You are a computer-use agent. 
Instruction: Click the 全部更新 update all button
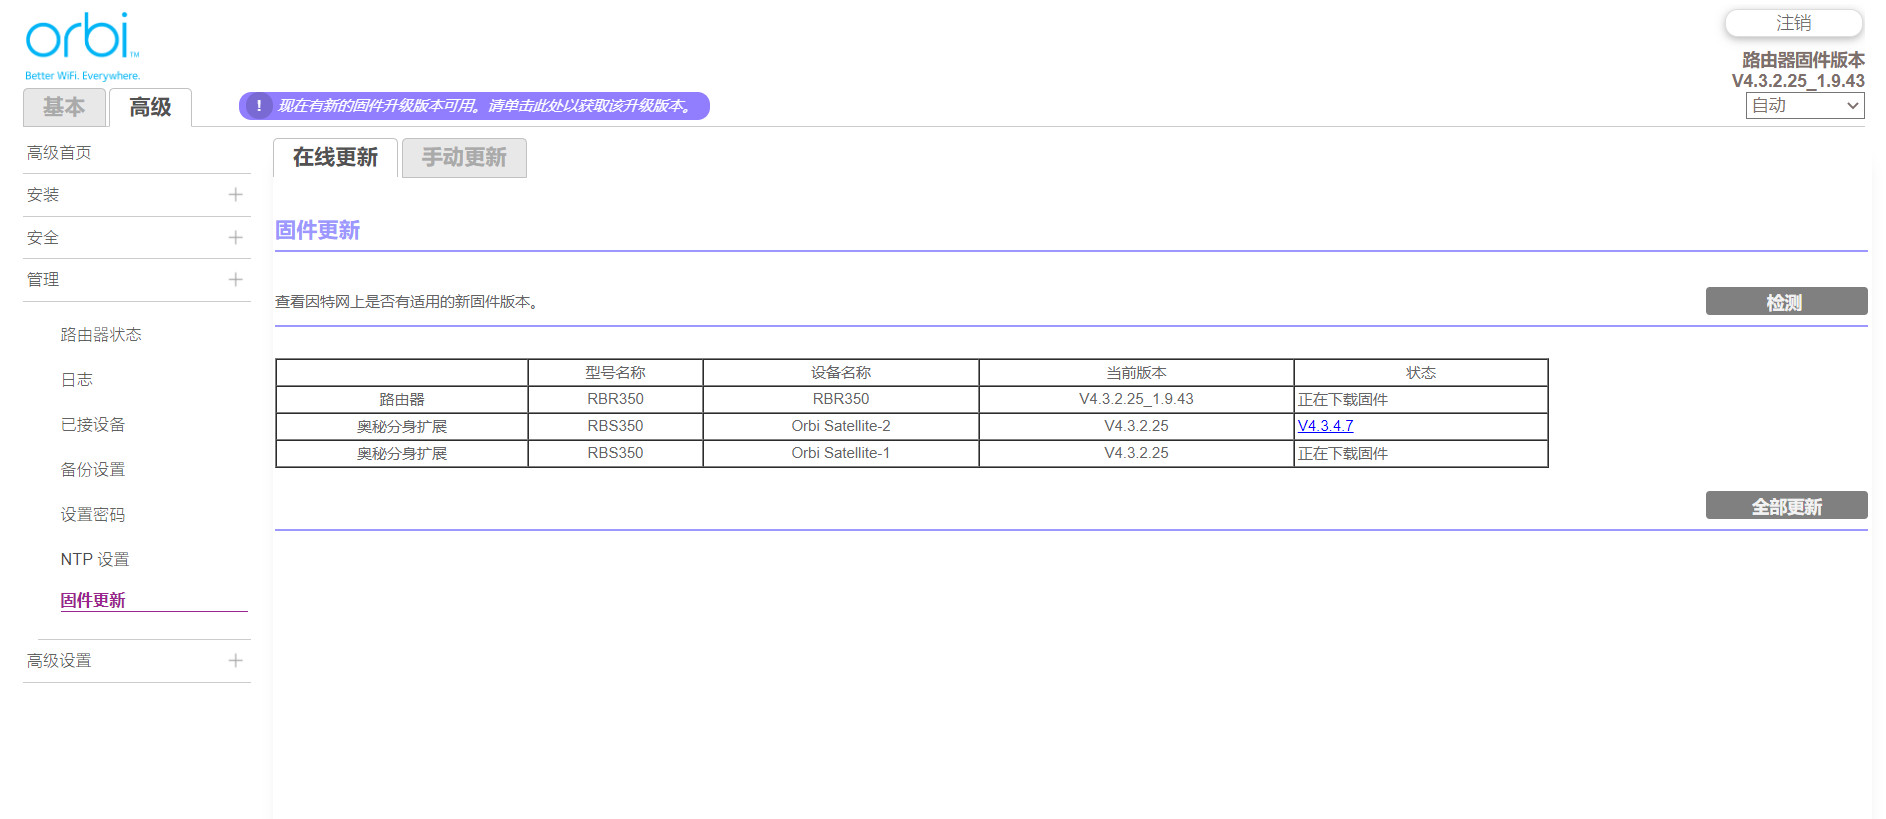tap(1786, 506)
